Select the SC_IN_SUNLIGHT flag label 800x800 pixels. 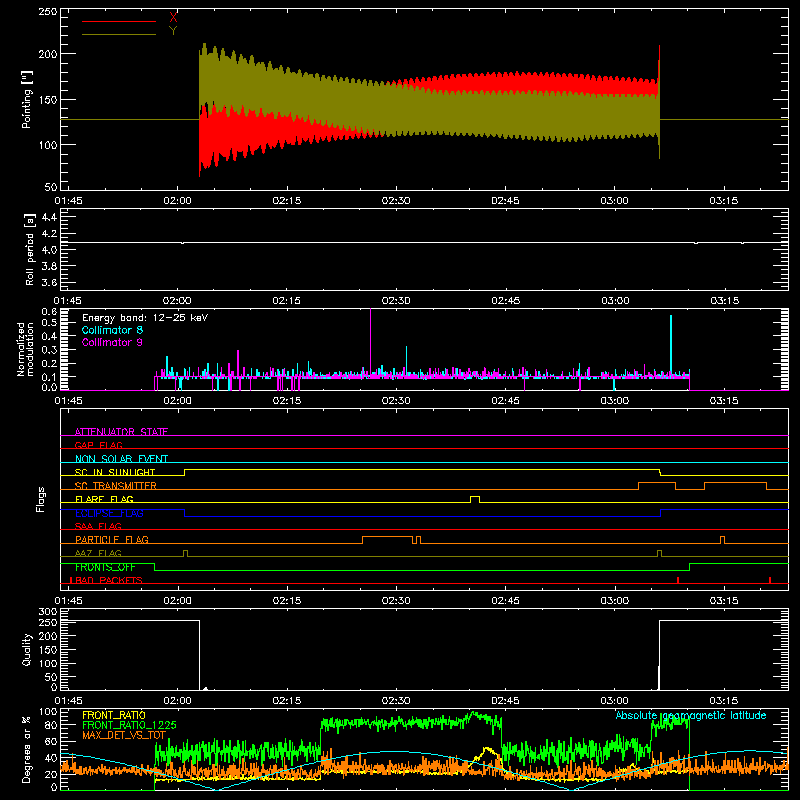coord(115,472)
